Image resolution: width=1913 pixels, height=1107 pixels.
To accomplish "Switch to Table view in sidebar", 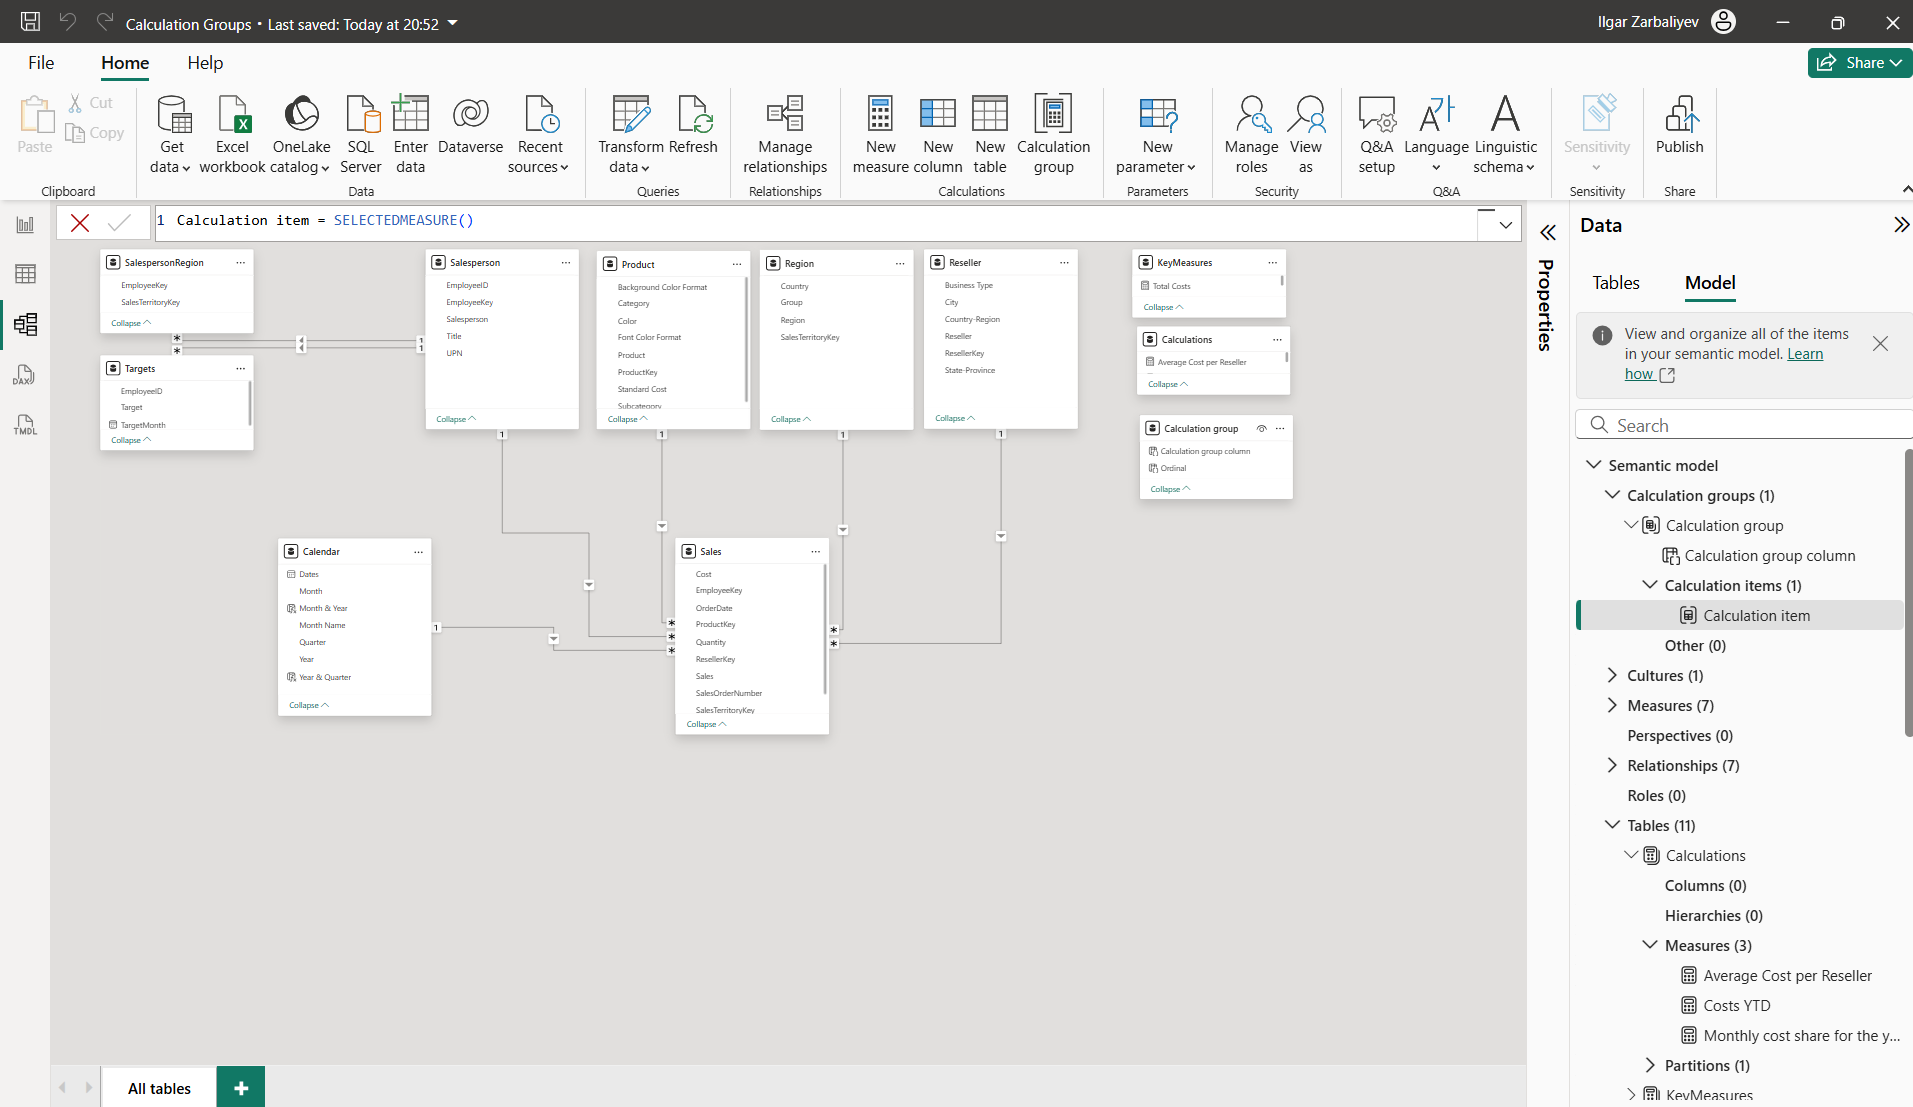I will click(26, 274).
